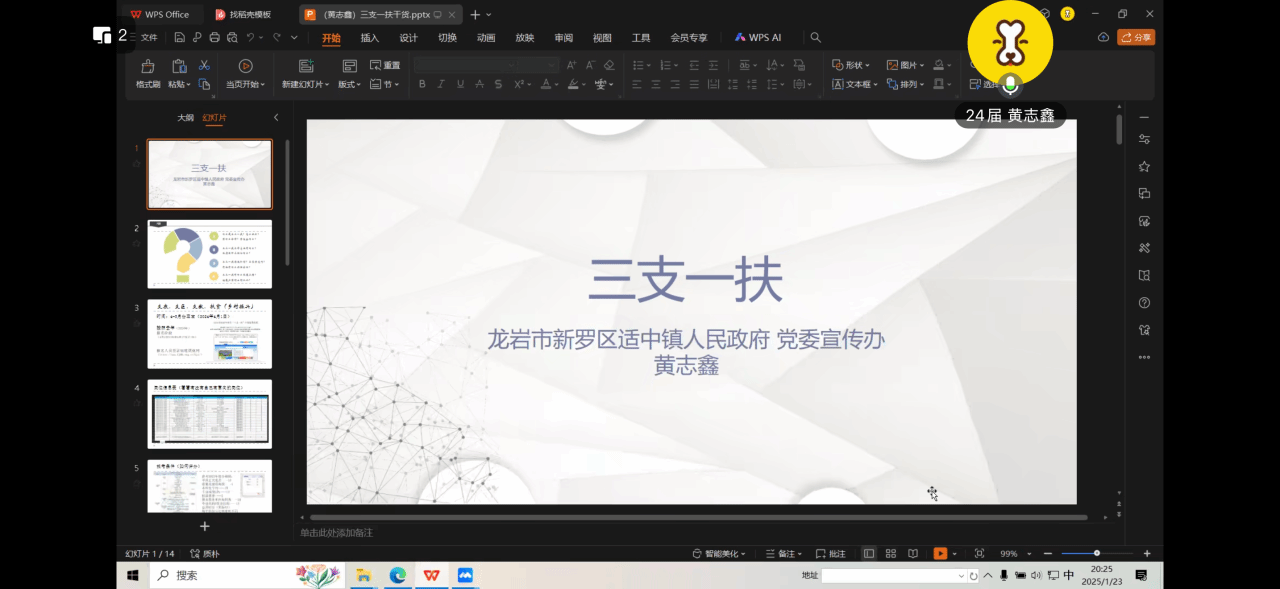
Task: Open WPS app from Windows taskbar
Action: coord(431,575)
